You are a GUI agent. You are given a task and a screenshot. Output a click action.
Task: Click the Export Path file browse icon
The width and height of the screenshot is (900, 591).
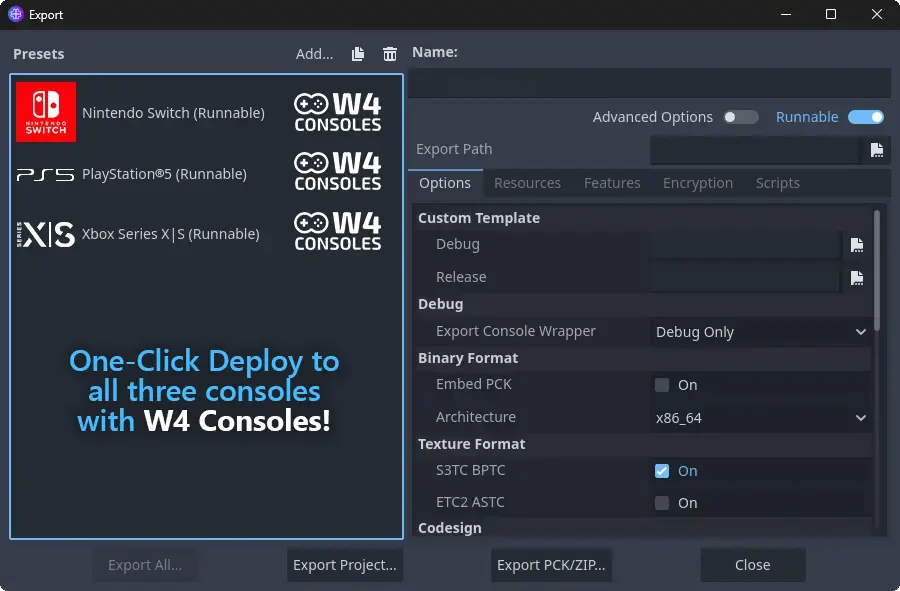coord(877,150)
